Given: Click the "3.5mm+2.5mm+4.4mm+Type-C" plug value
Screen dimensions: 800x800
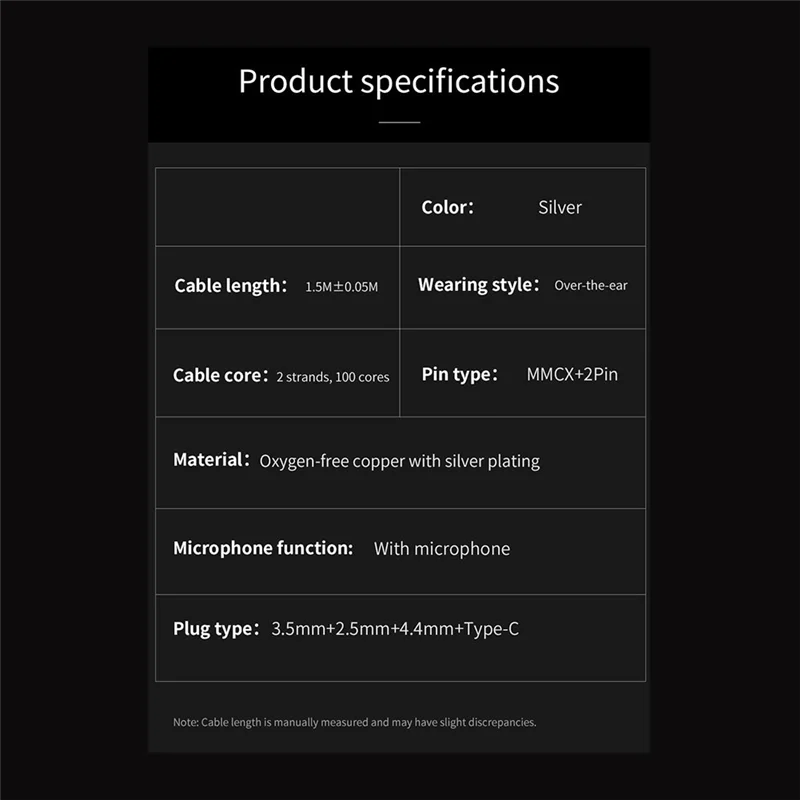Looking at the screenshot, I should tap(395, 629).
